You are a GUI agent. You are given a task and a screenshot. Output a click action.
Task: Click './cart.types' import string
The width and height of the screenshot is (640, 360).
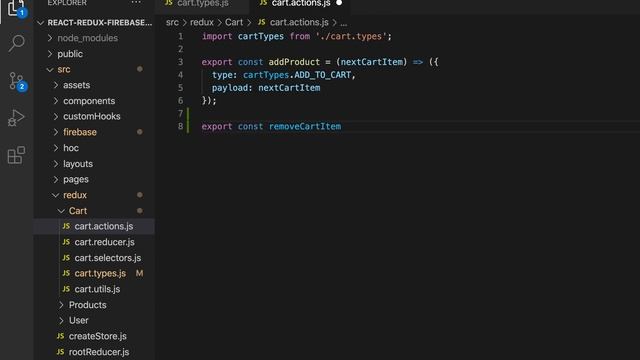click(351, 36)
